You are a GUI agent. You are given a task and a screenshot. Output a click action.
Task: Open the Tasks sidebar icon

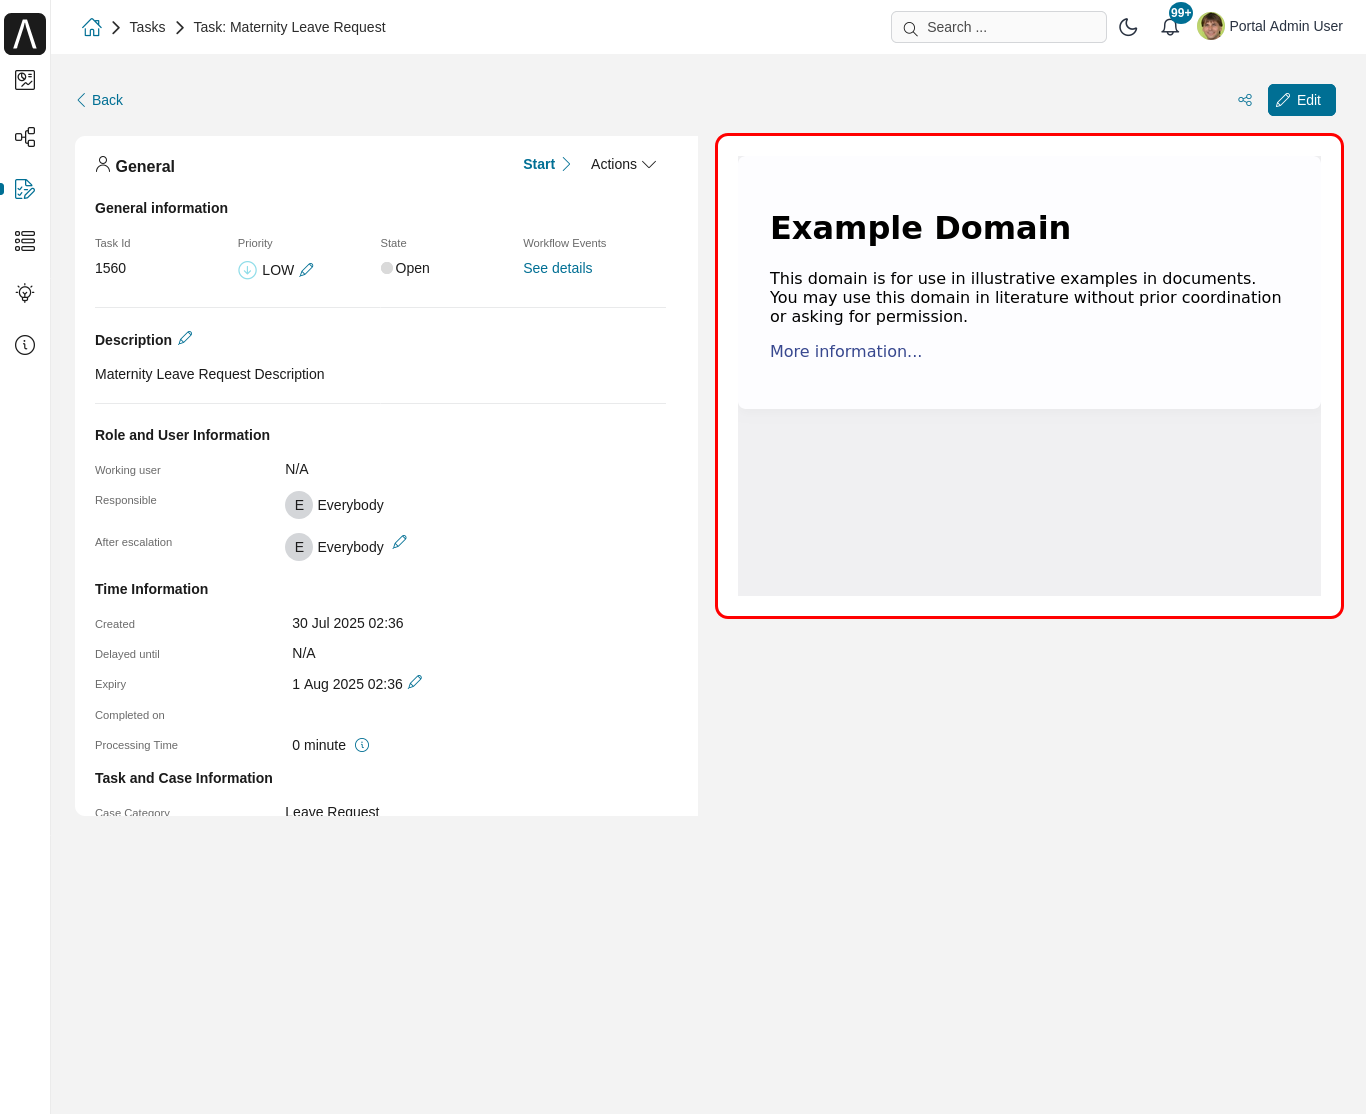click(25, 189)
